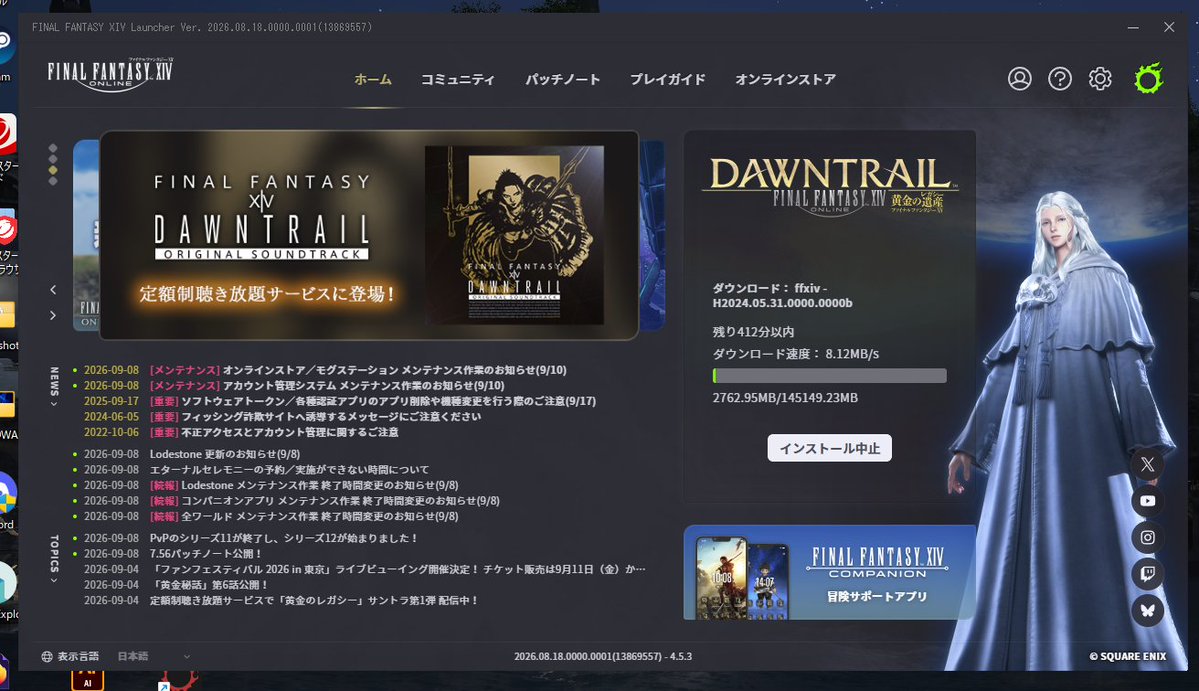Open Dawntrail Original Soundtrack banner

pyautogui.click(x=369, y=235)
